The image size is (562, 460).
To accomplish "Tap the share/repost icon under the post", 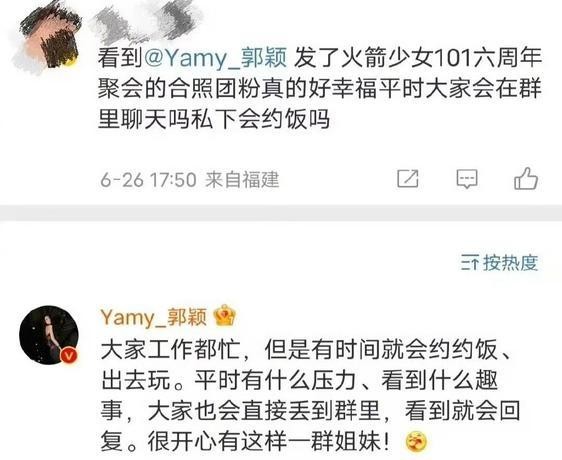I will click(x=408, y=178).
